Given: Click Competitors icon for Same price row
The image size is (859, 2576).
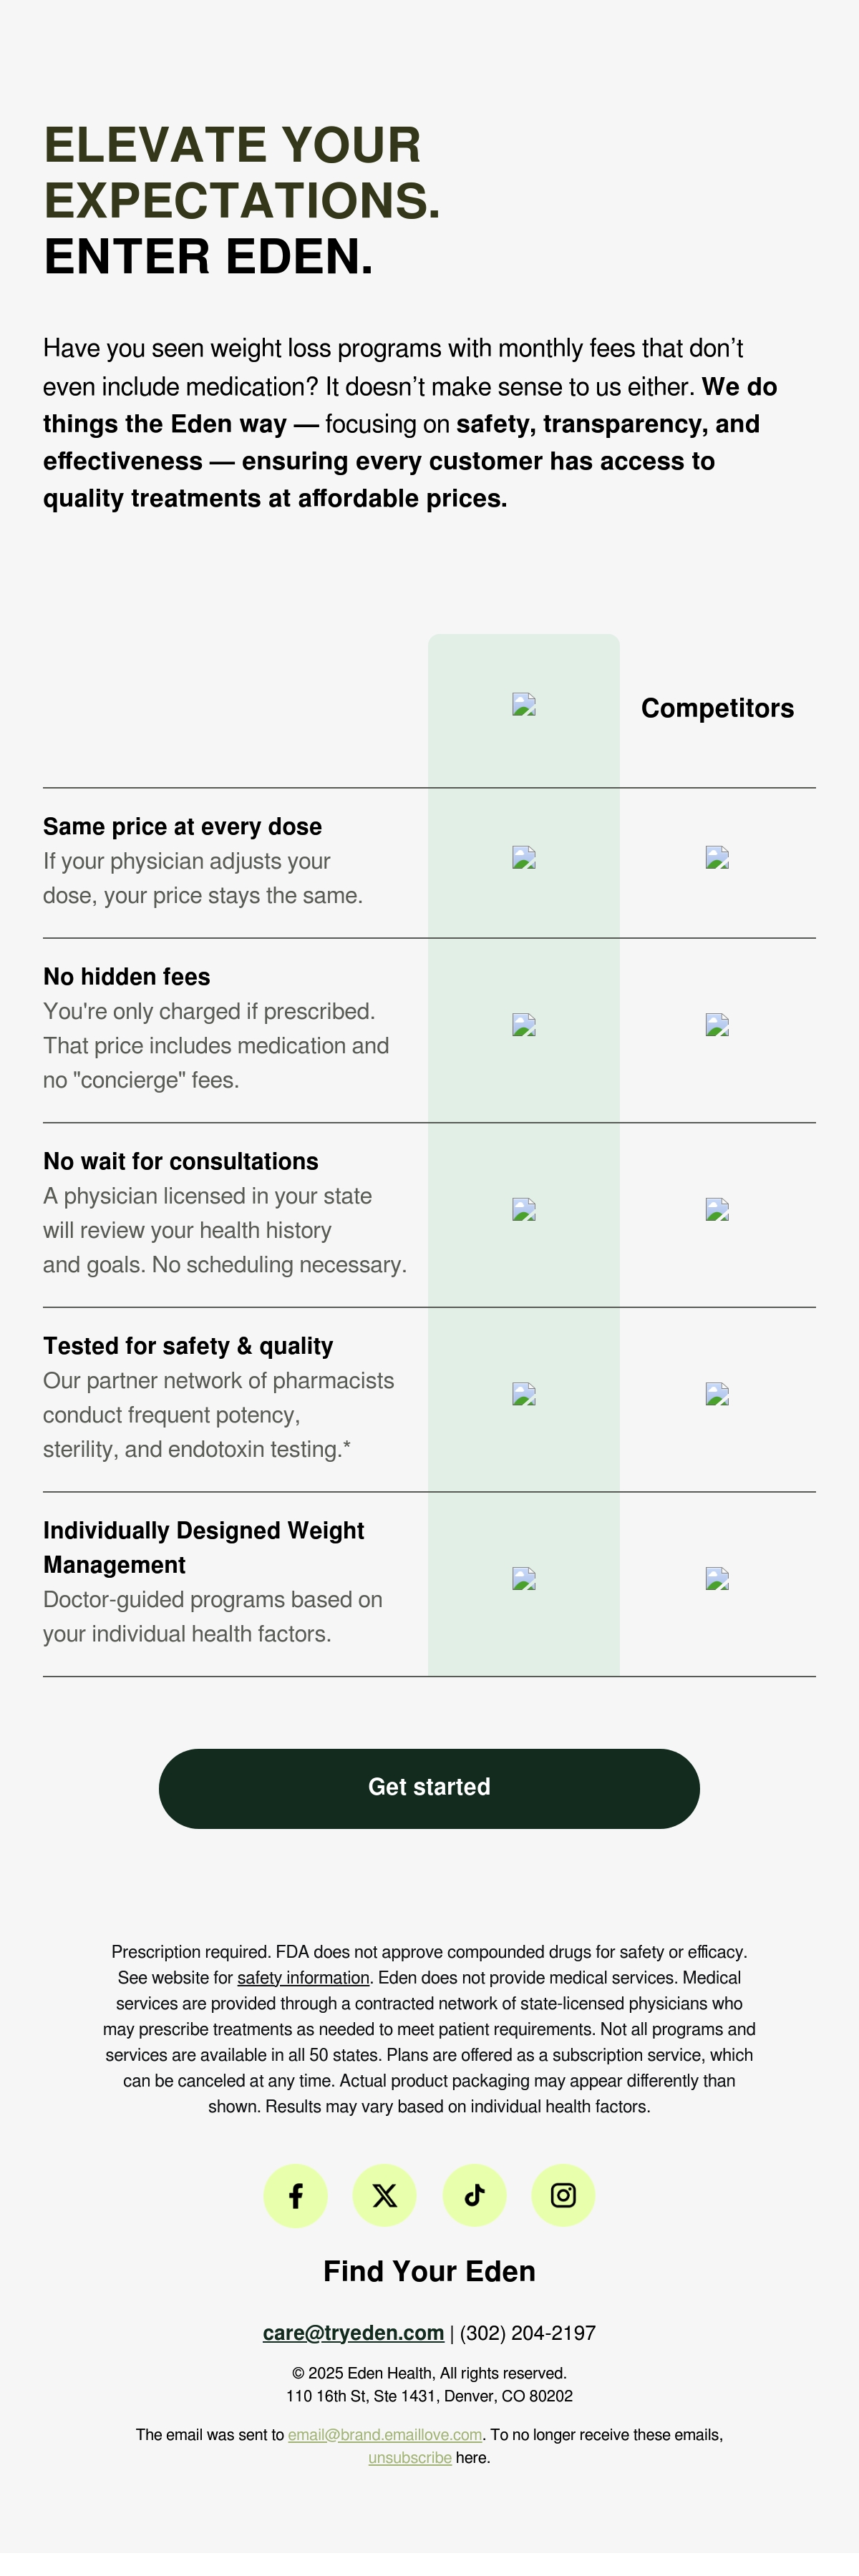Looking at the screenshot, I should (717, 858).
